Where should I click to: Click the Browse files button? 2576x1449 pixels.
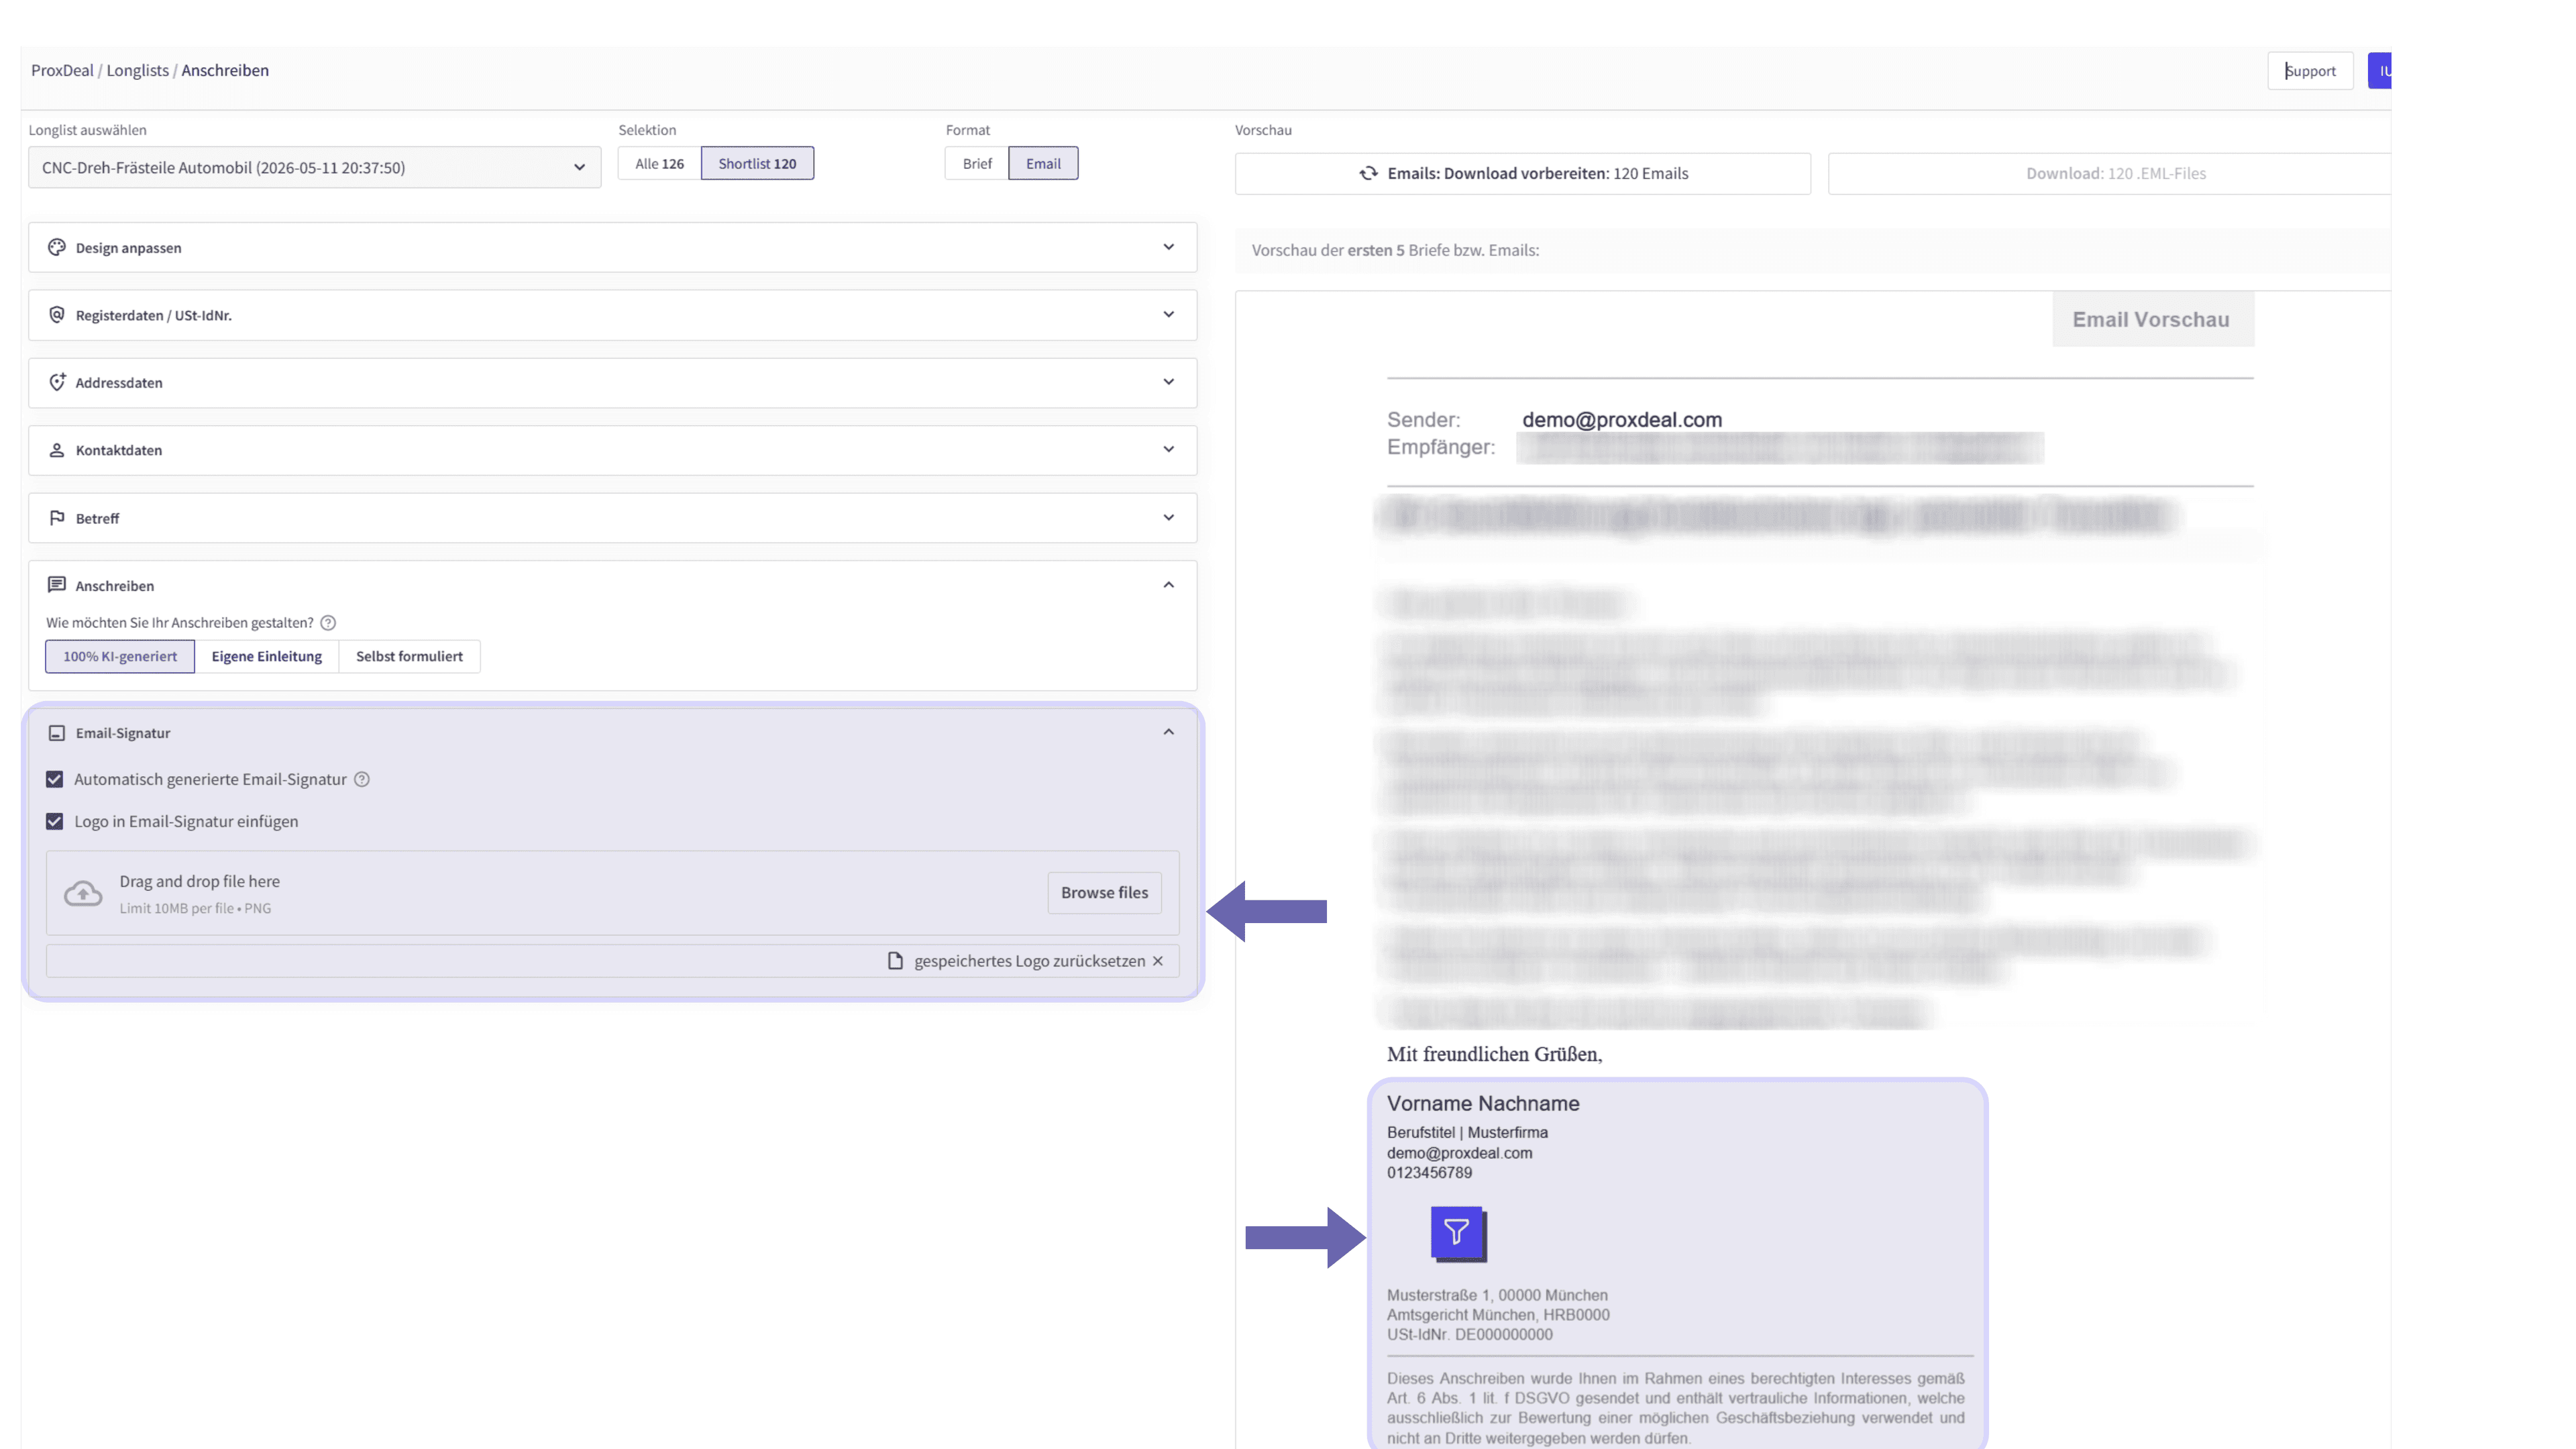1104,893
